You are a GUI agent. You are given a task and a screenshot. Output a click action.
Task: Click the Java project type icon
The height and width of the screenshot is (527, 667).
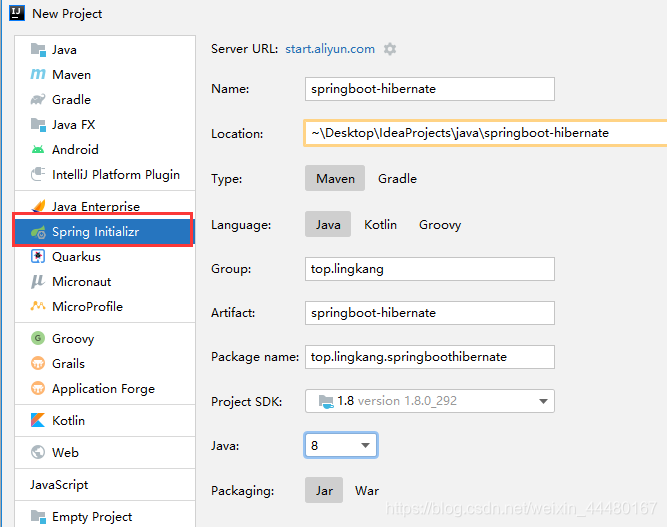pos(38,50)
